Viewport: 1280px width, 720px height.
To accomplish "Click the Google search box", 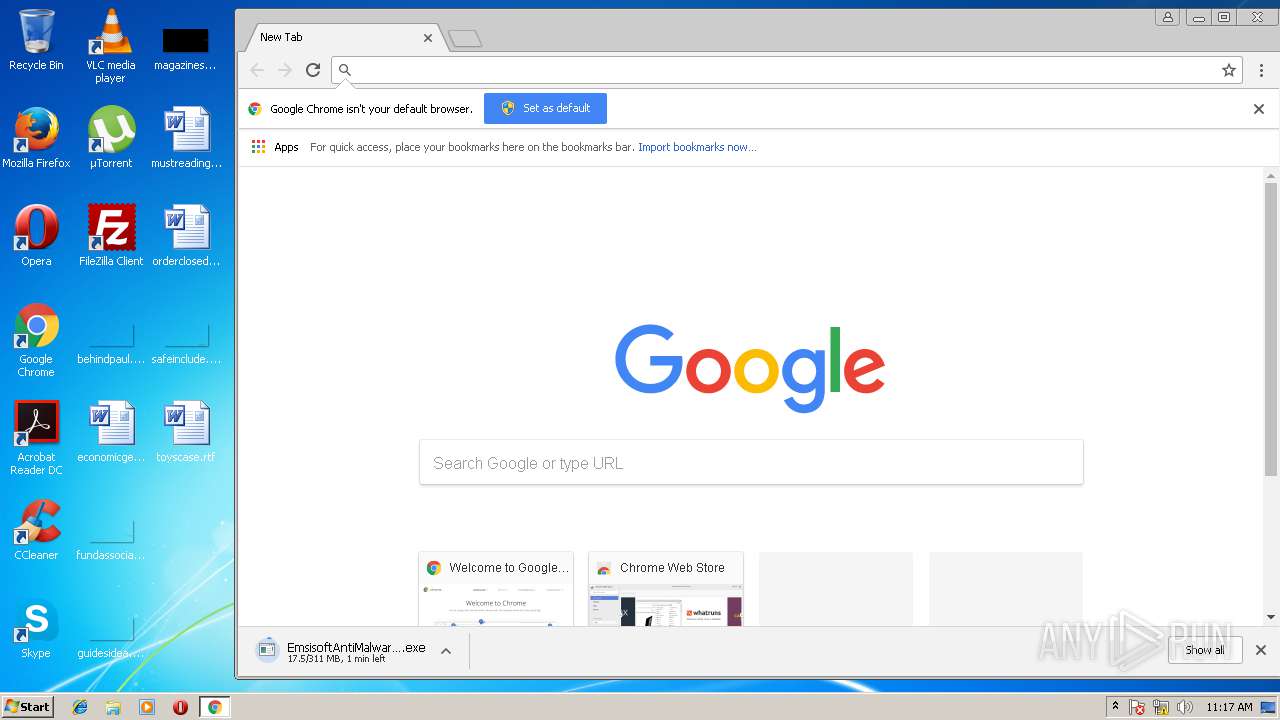I will [751, 462].
